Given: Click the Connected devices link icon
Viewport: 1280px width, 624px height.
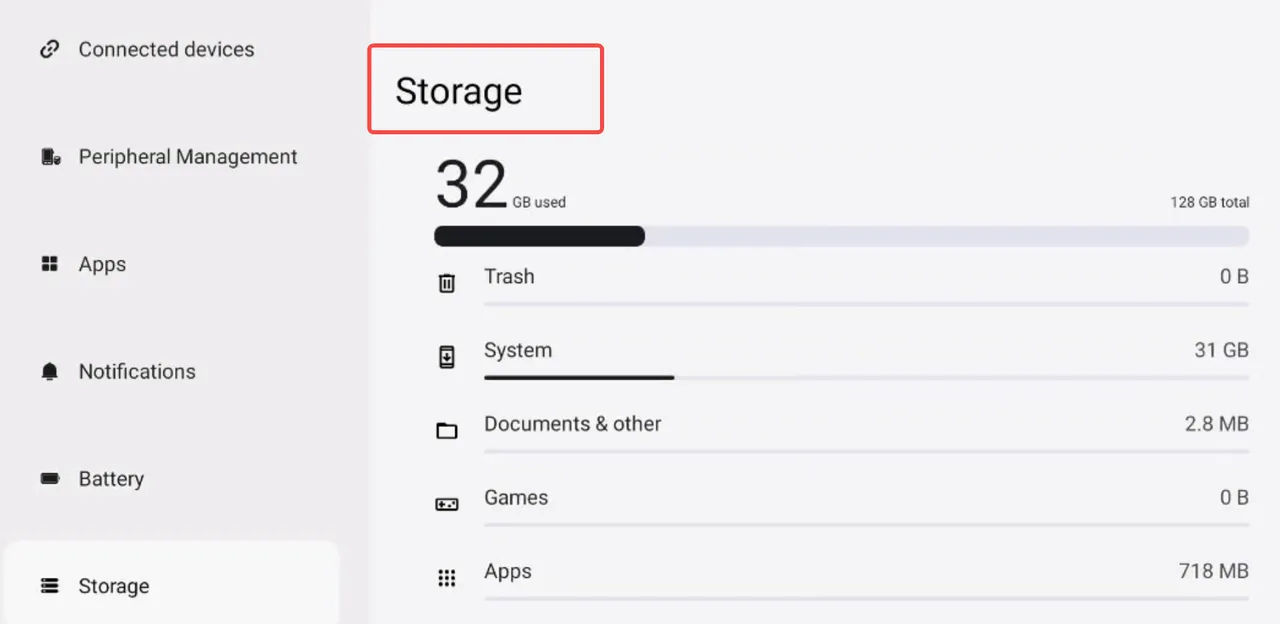Looking at the screenshot, I should [49, 49].
